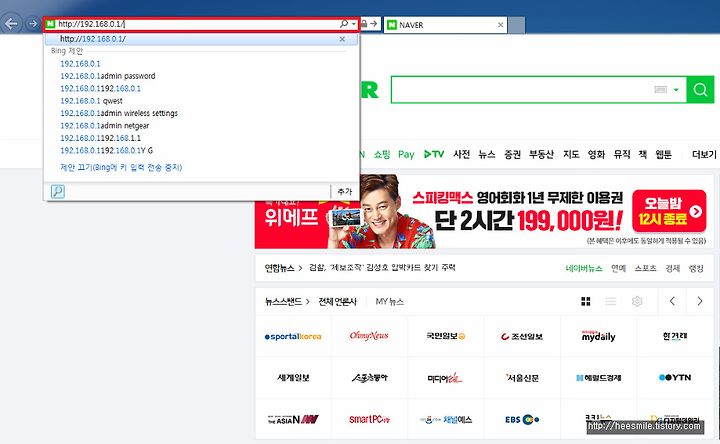Open the 부동산 menu item
The image size is (720, 444).
click(x=541, y=154)
